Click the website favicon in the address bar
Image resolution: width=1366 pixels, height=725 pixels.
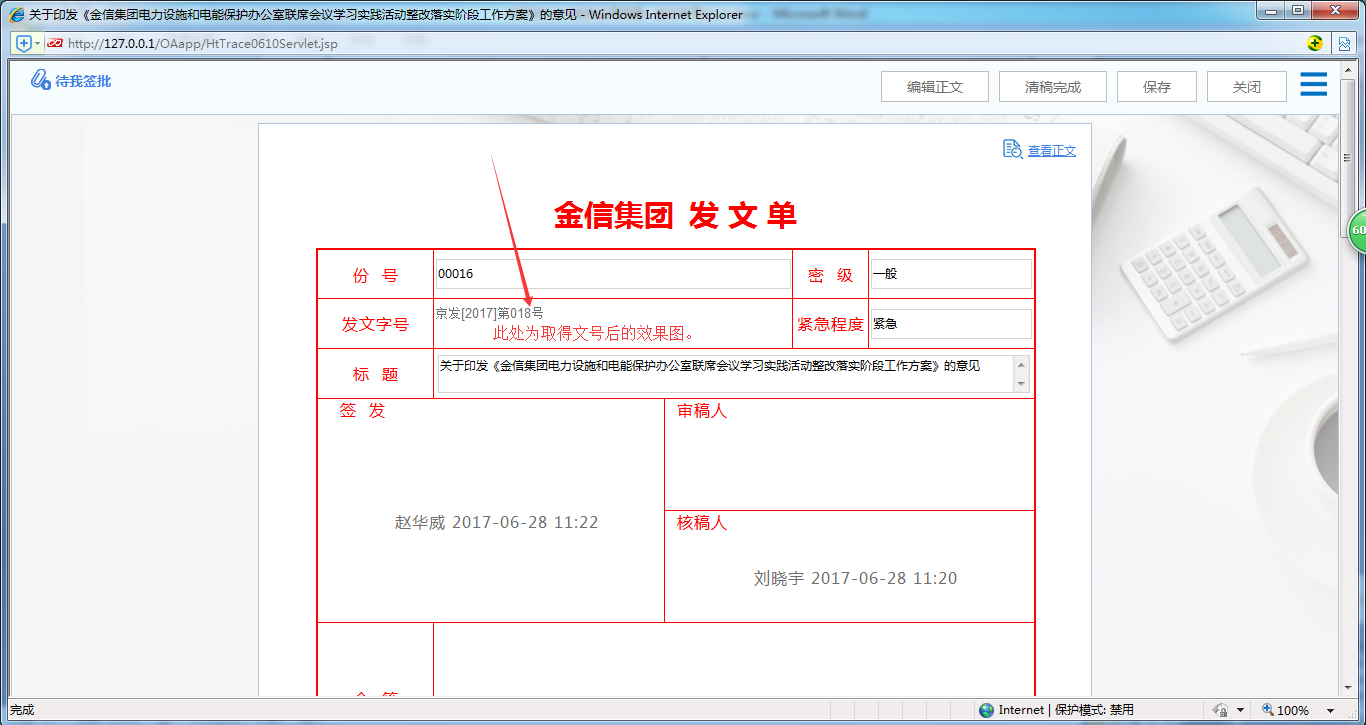coord(55,43)
